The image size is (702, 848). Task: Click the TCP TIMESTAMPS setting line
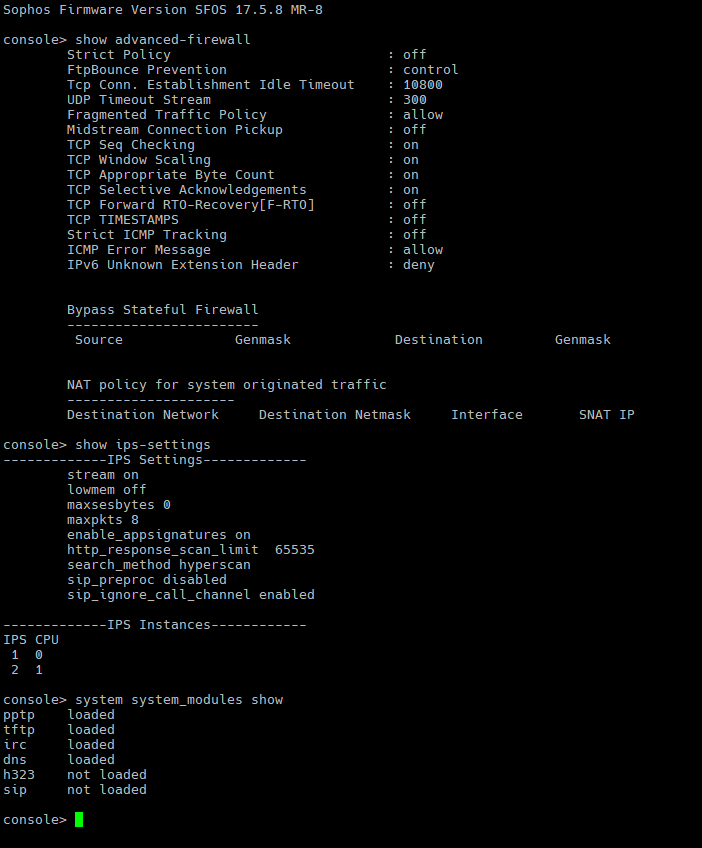pos(247,220)
